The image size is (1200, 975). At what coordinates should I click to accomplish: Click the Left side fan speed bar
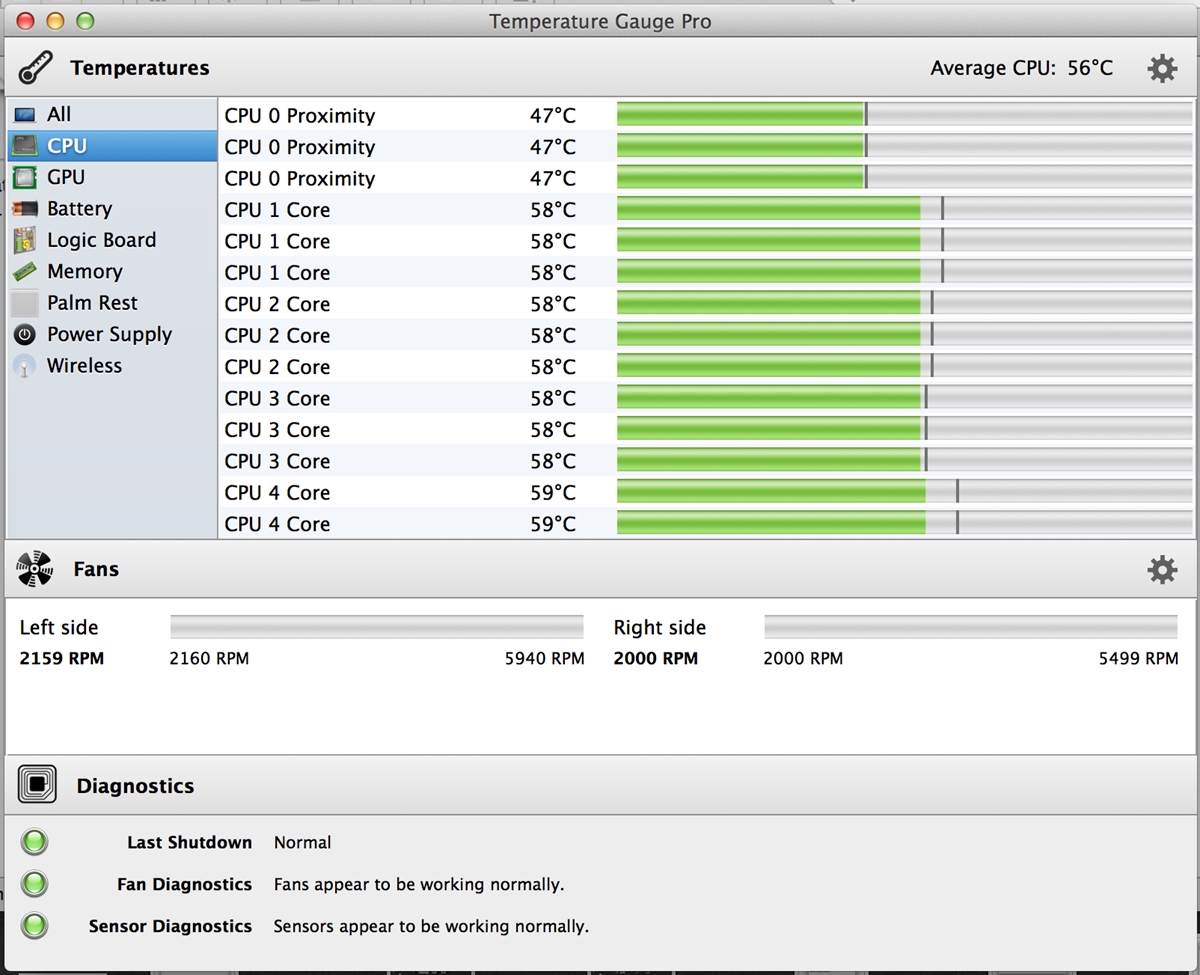[377, 627]
